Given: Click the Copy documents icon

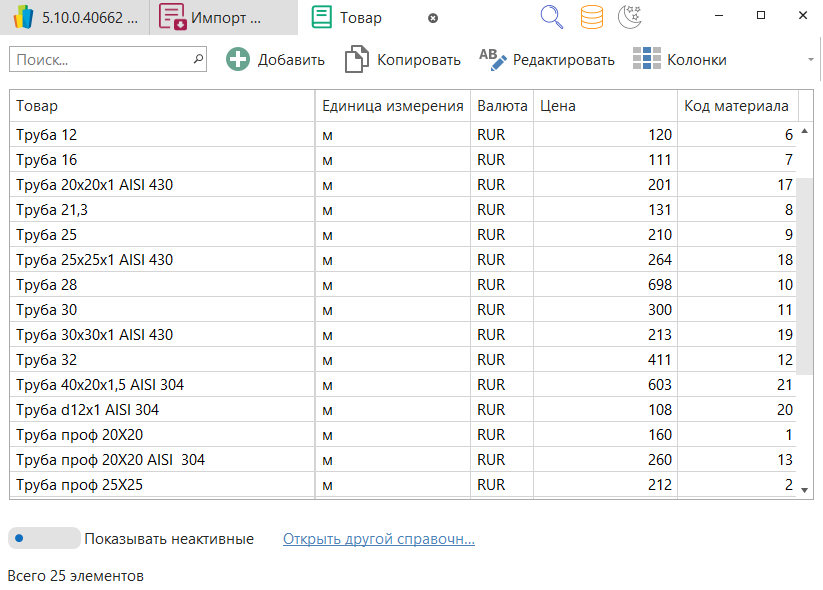Looking at the screenshot, I should (x=356, y=60).
